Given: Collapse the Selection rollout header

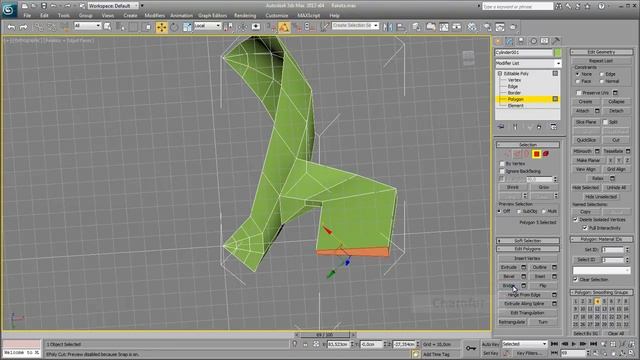Looking at the screenshot, I should tap(528, 144).
